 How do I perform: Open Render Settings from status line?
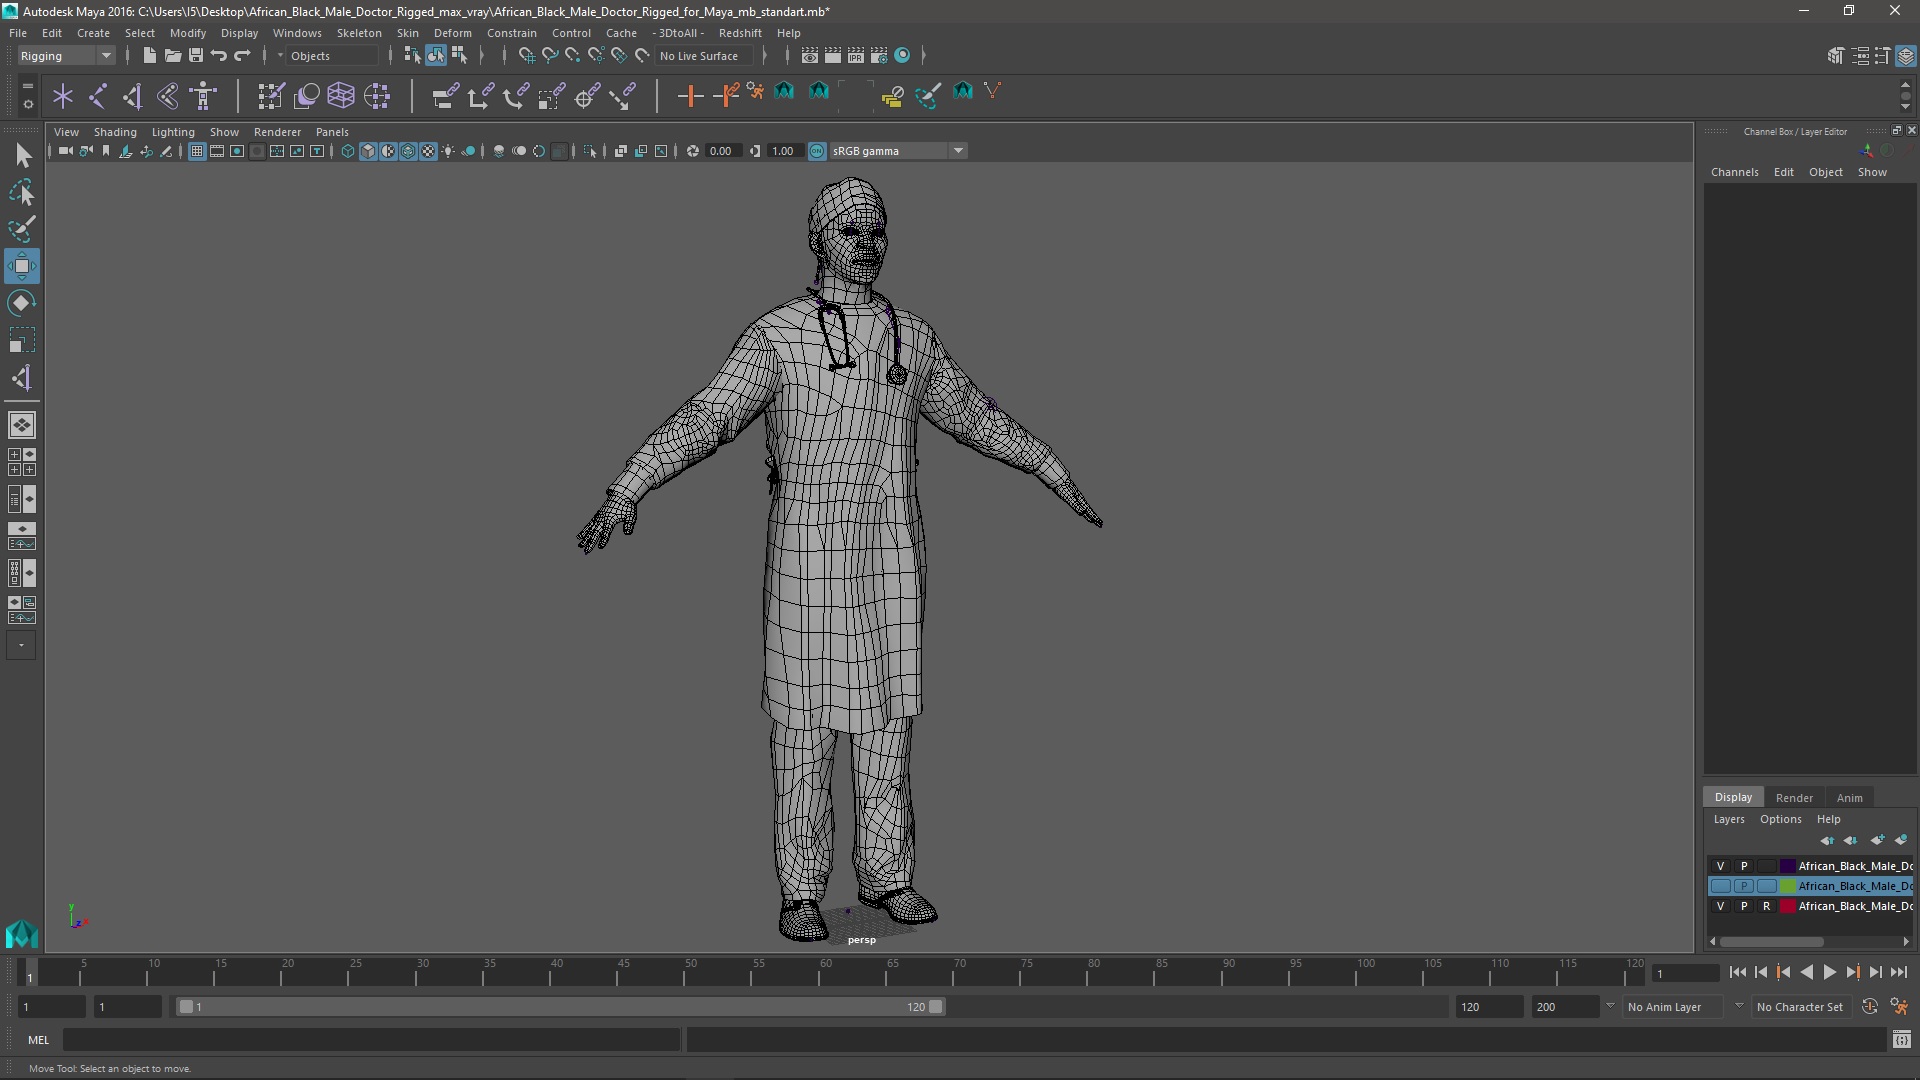879,56
